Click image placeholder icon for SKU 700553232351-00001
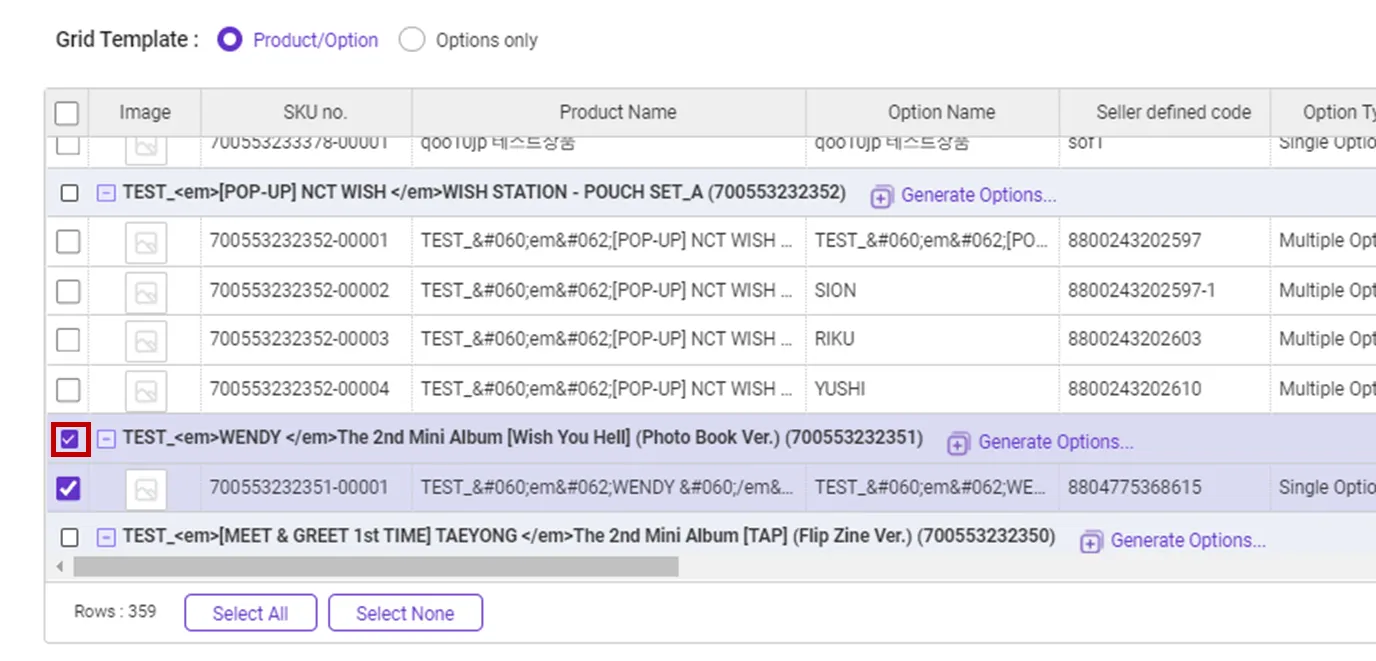 [x=146, y=489]
